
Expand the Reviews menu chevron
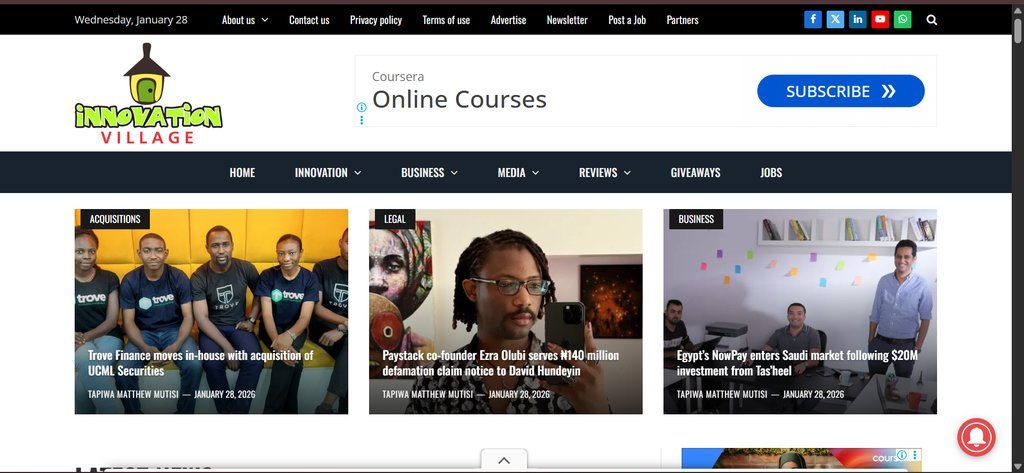(x=628, y=172)
